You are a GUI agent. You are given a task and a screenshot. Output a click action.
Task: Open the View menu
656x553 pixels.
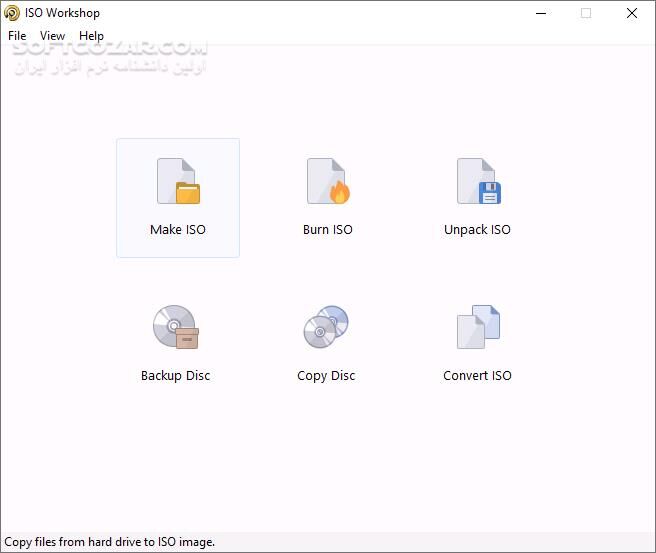[x=52, y=35]
